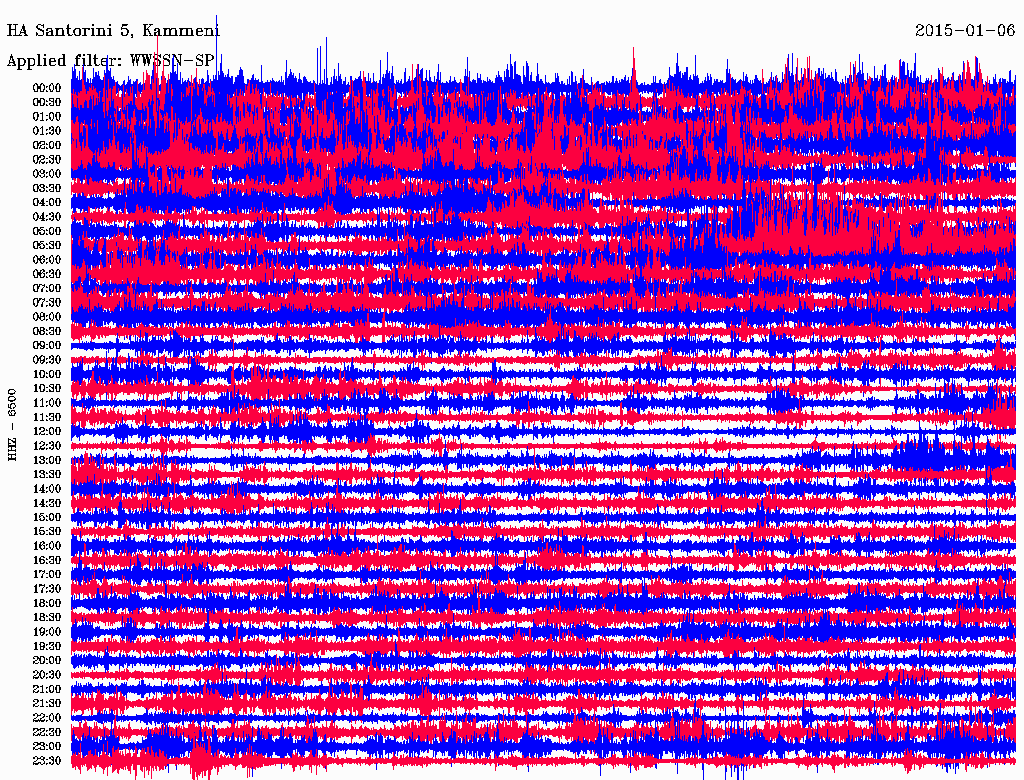Select the 19:30 time label

coord(47,646)
